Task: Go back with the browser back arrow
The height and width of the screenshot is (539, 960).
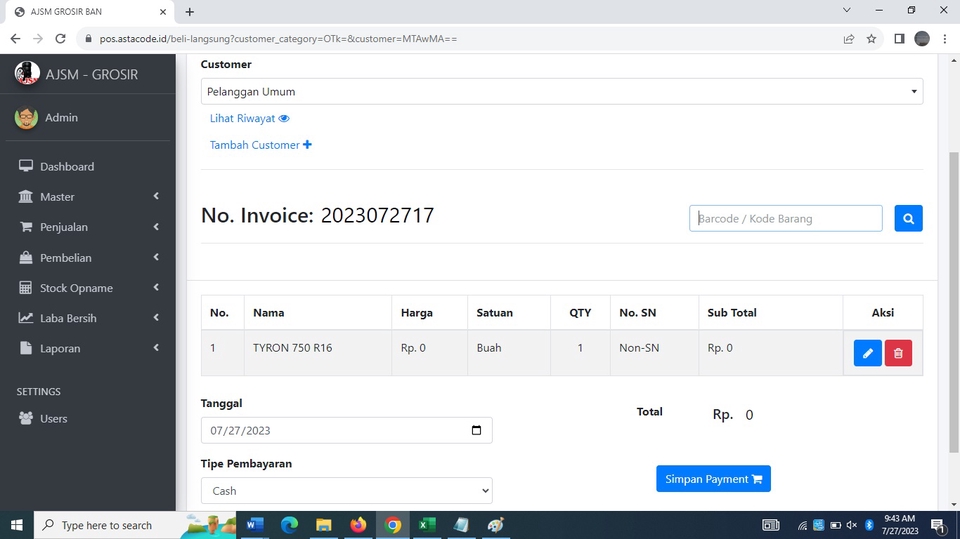Action: click(15, 39)
